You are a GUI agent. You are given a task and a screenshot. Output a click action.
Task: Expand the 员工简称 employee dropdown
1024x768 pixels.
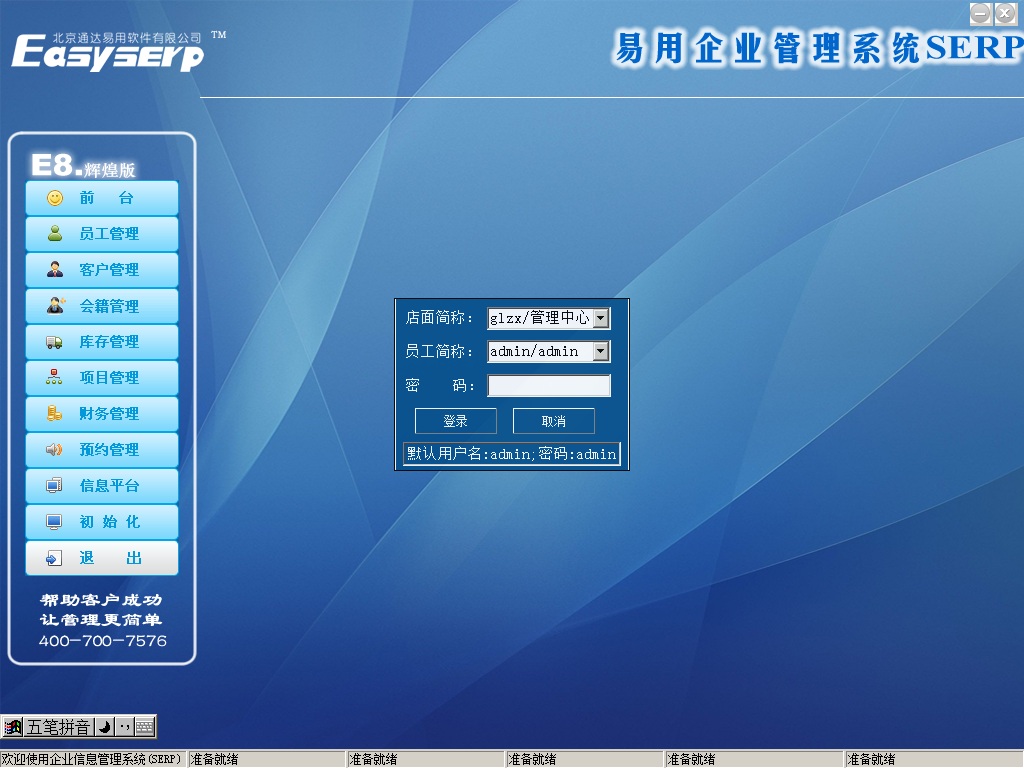pos(601,351)
